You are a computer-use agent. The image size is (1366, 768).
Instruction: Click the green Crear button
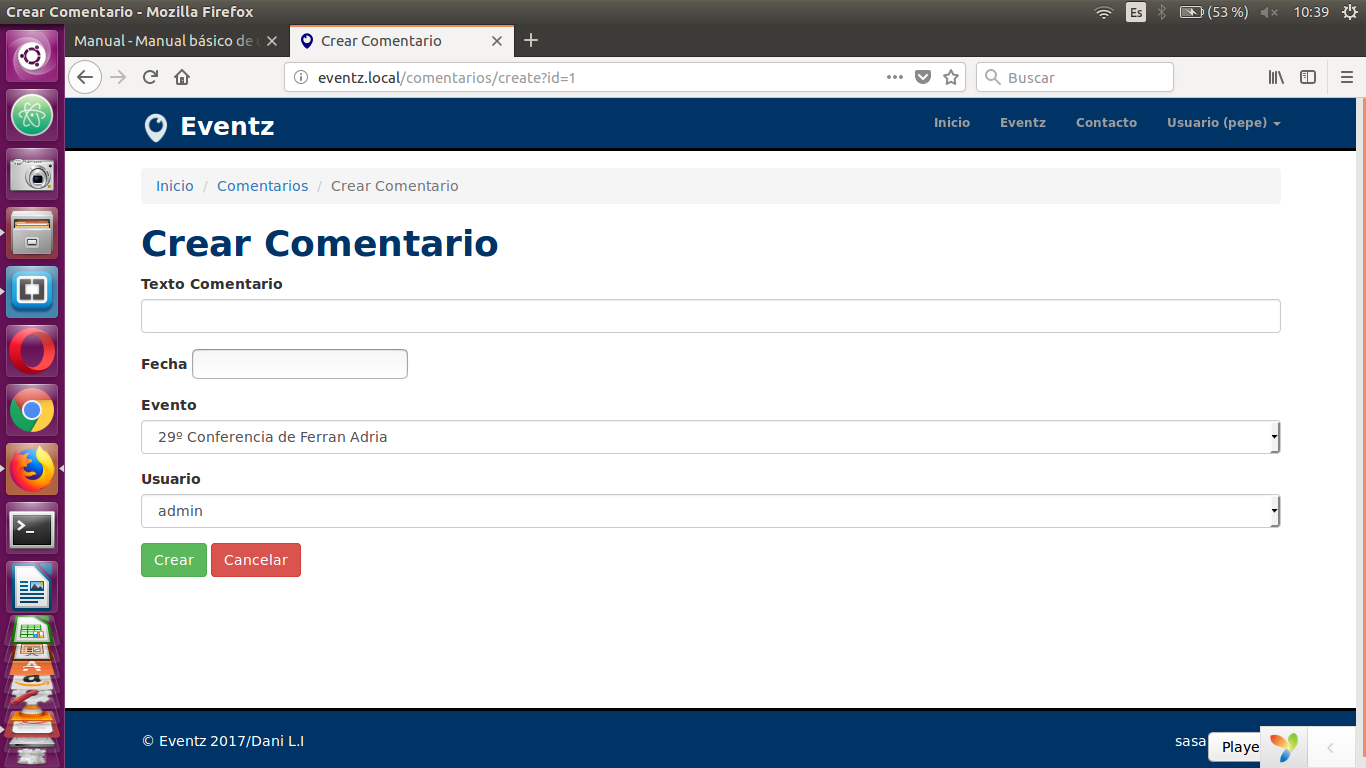[x=174, y=560]
